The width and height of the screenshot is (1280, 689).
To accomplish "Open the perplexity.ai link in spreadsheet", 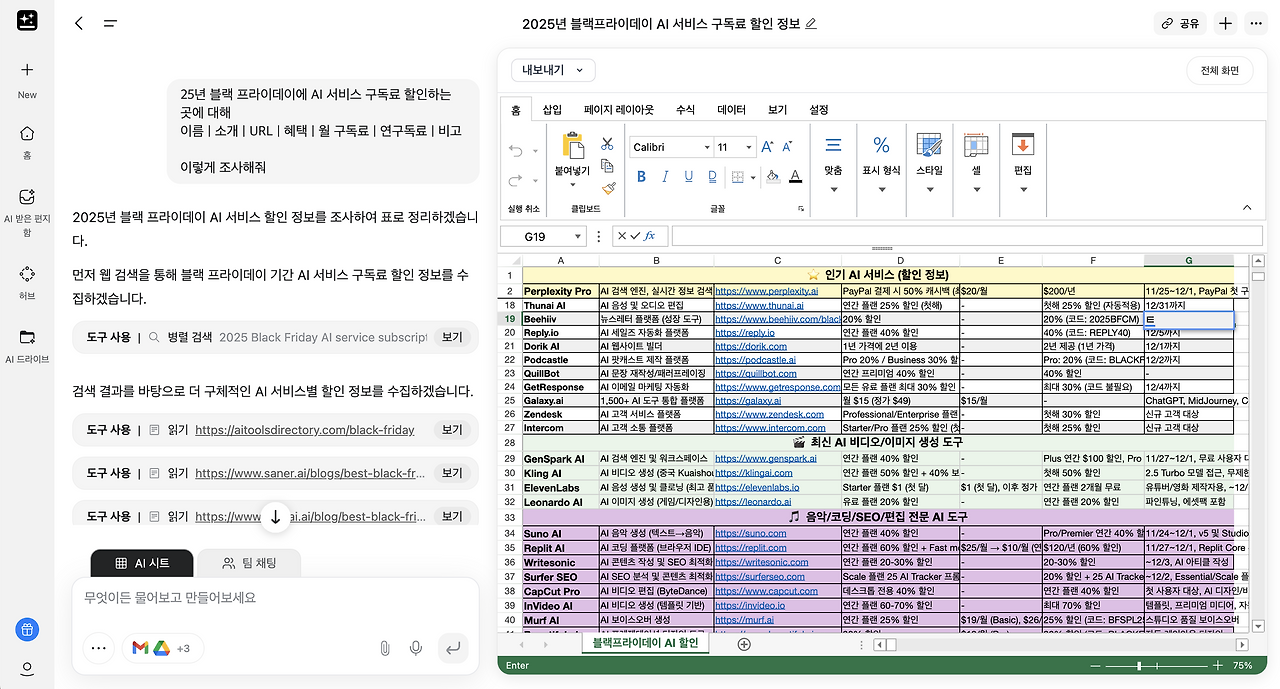I will point(767,290).
